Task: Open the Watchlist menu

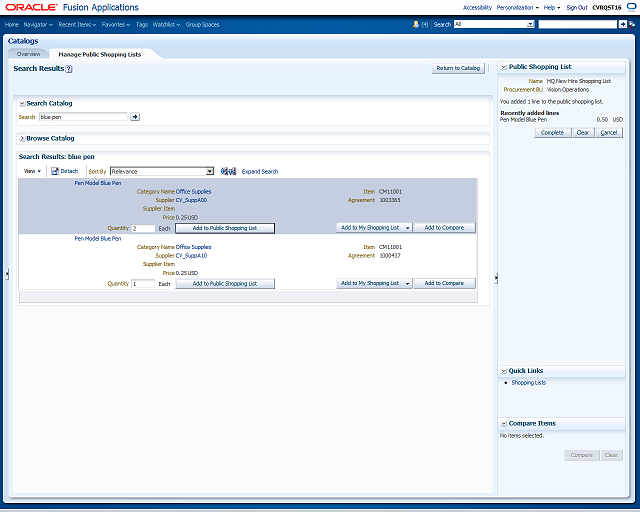Action: coord(166,24)
